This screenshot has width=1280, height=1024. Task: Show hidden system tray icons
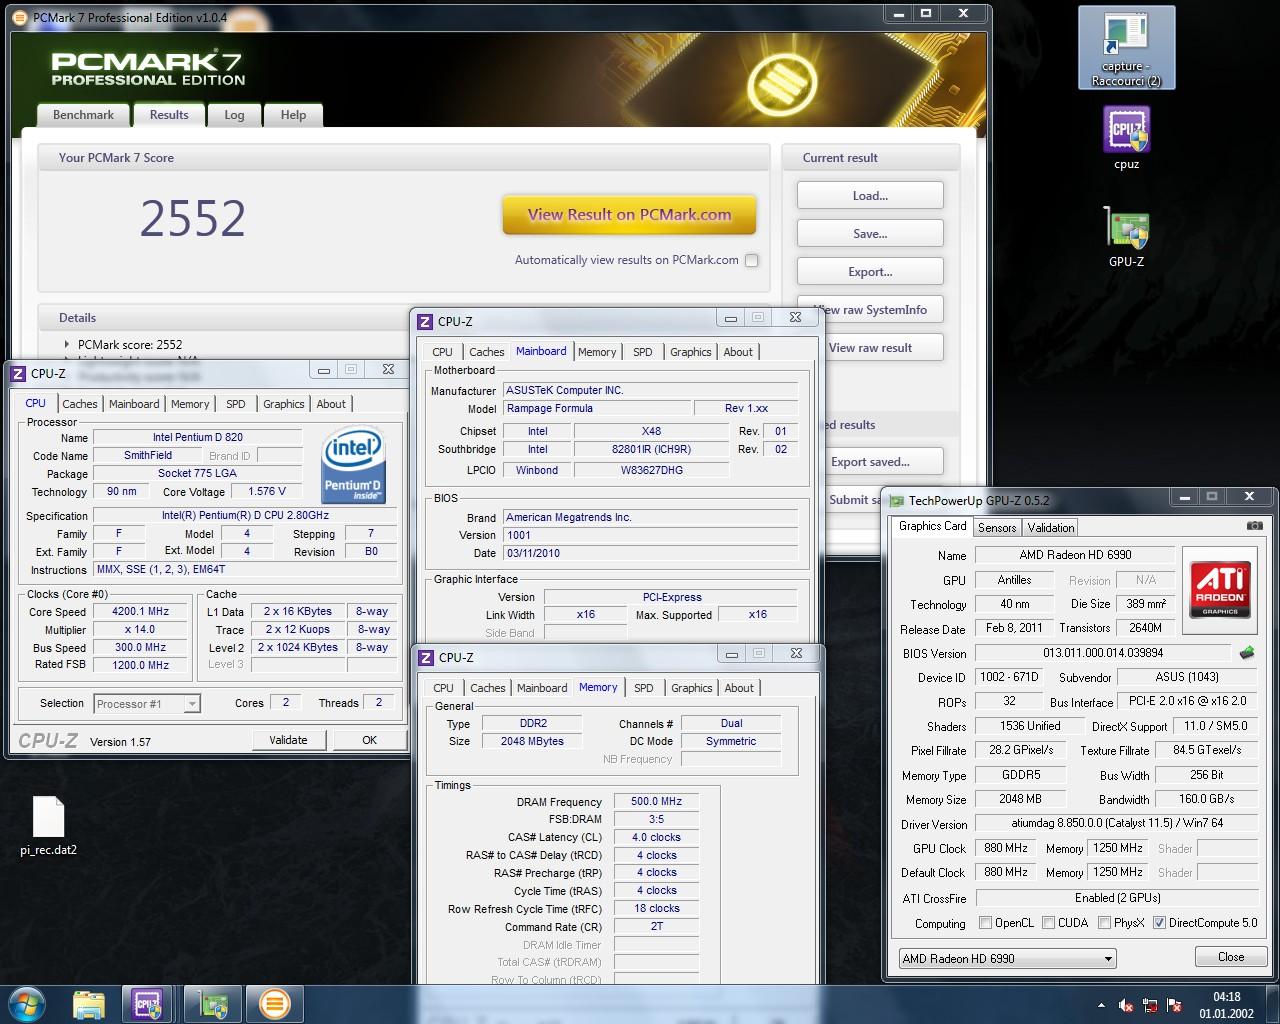pyautogui.click(x=1101, y=1005)
